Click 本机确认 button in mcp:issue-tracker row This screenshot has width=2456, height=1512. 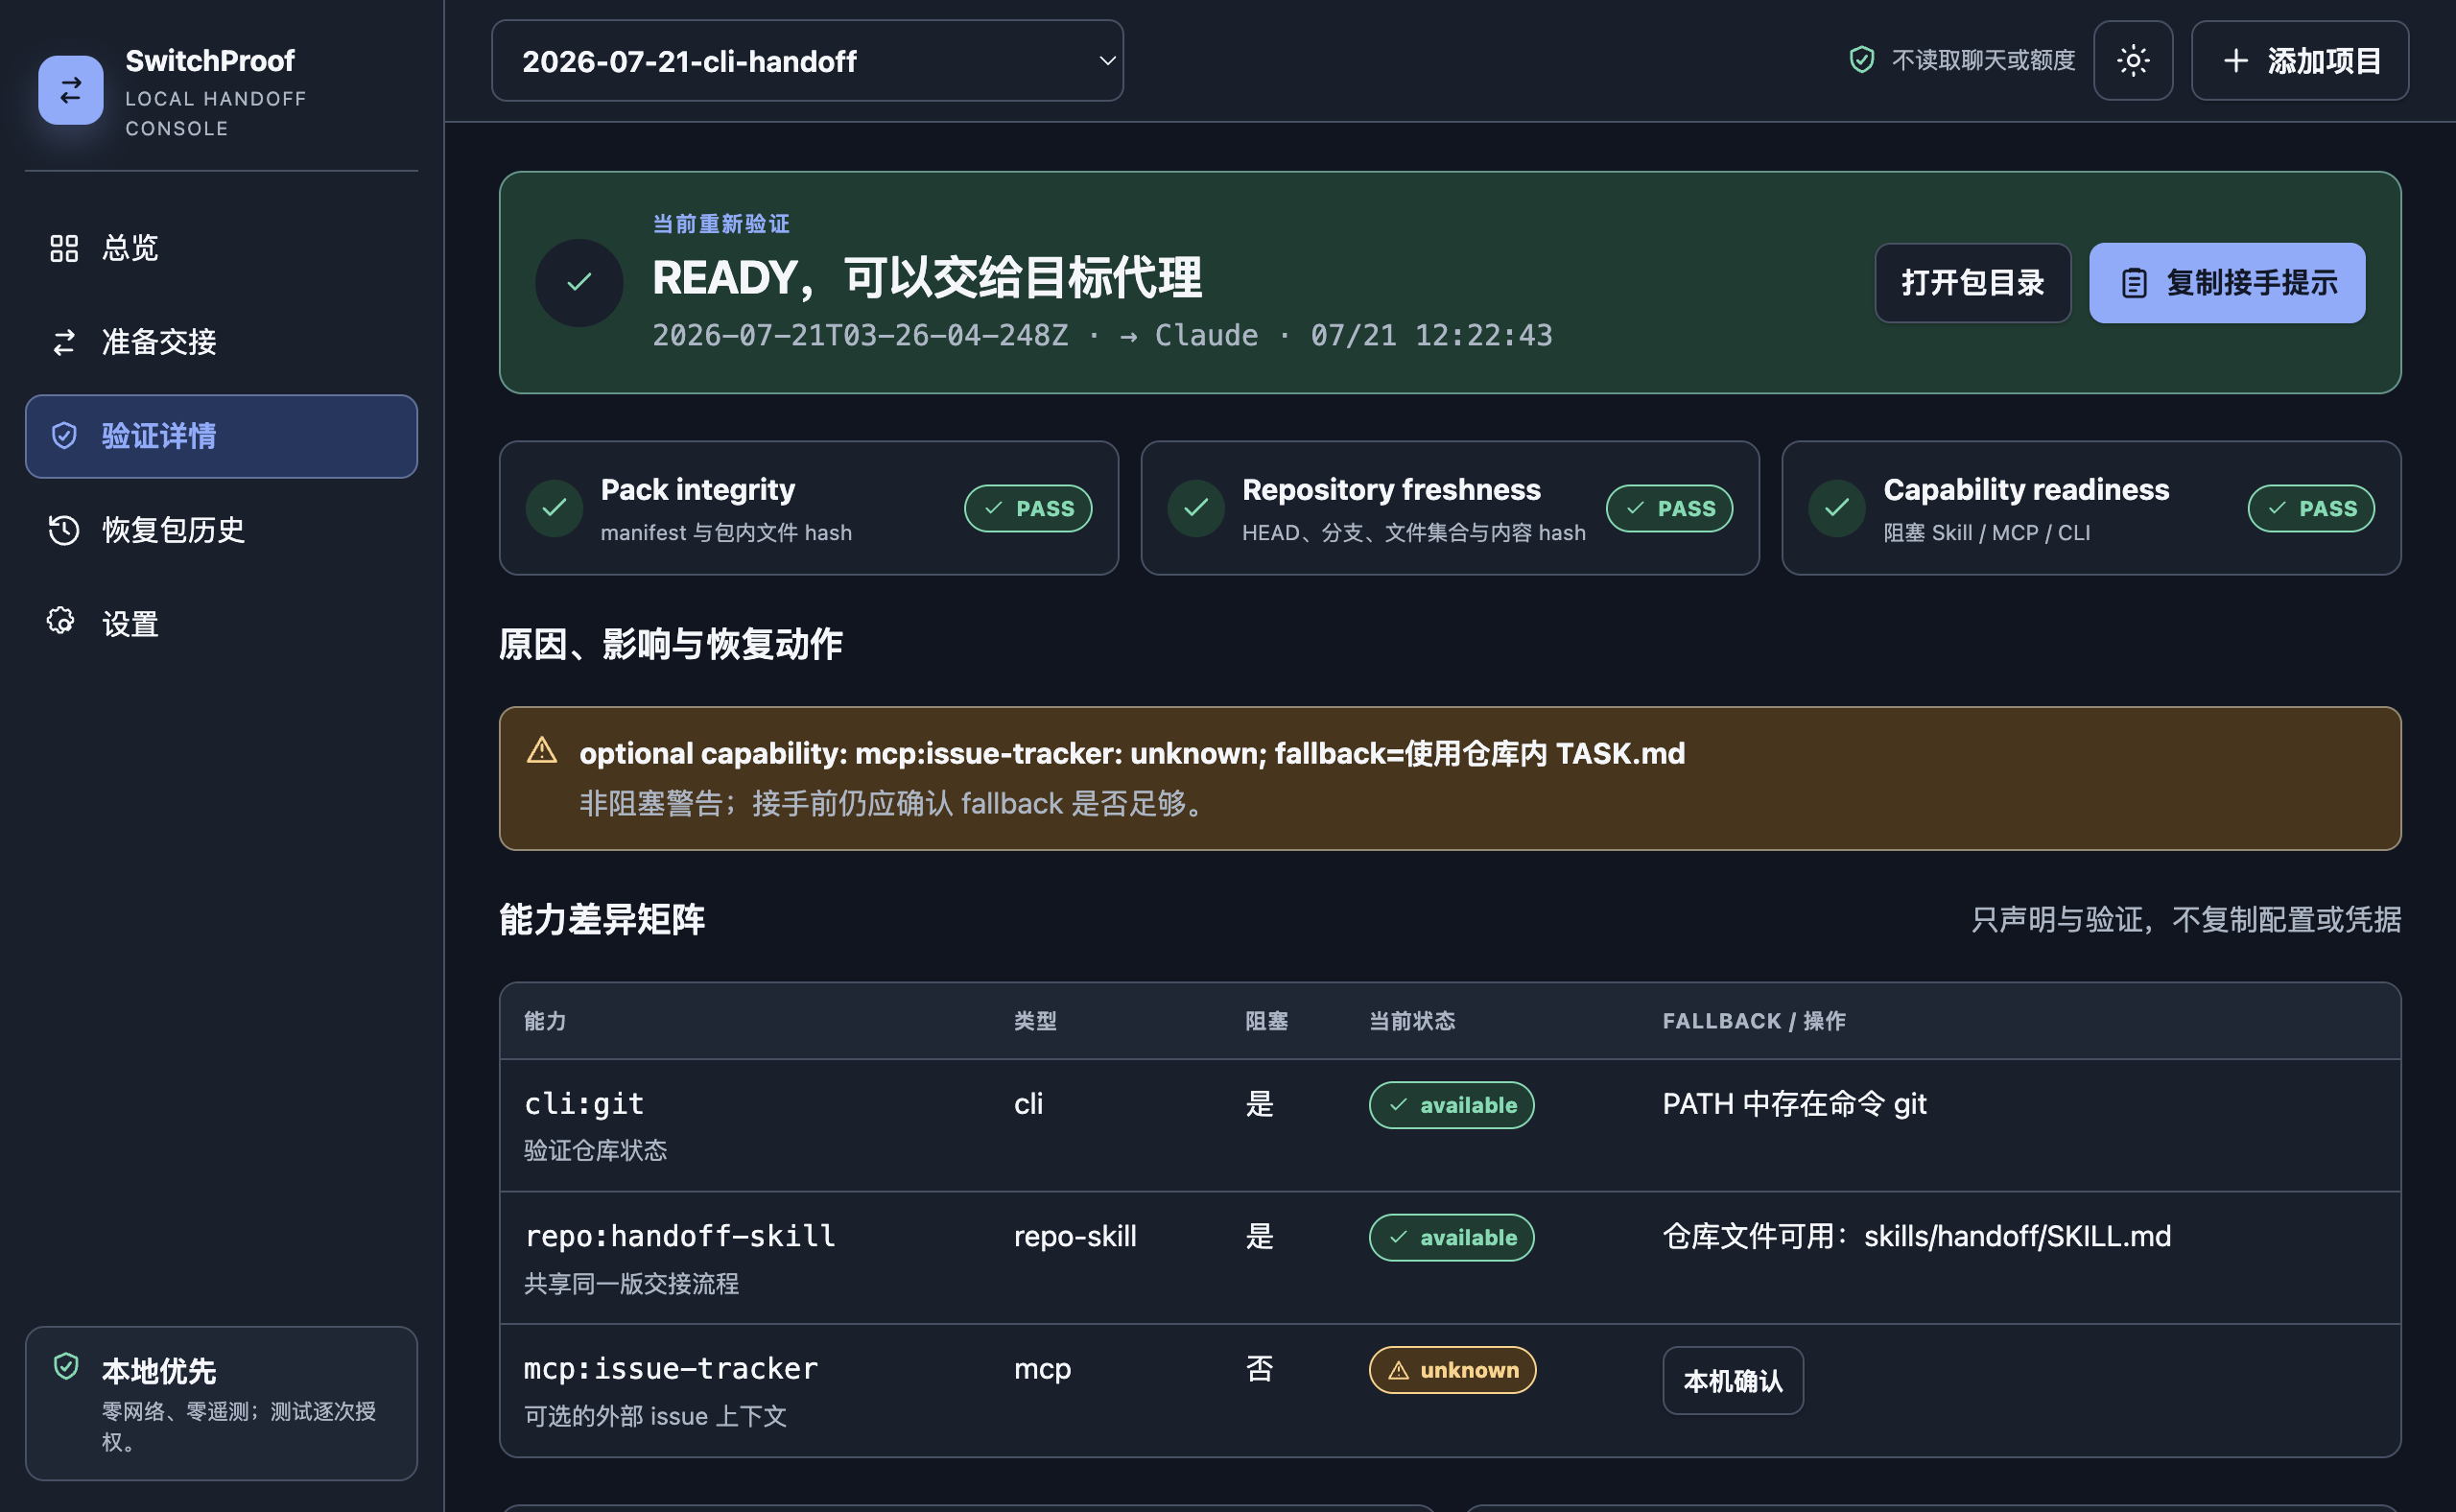(x=1733, y=1381)
